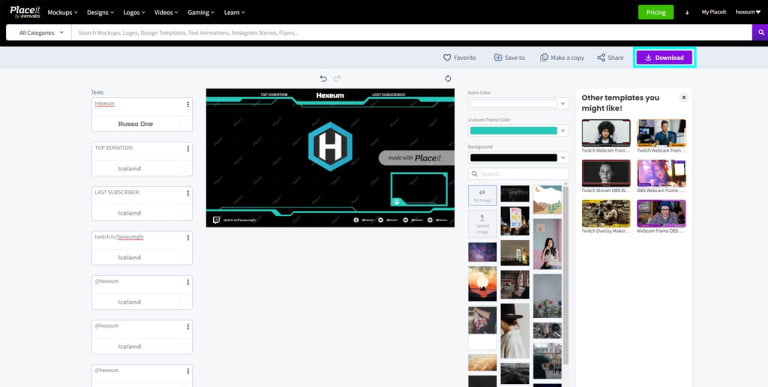Select the sunset silhouette background image
The image size is (768, 387).
pos(482,284)
